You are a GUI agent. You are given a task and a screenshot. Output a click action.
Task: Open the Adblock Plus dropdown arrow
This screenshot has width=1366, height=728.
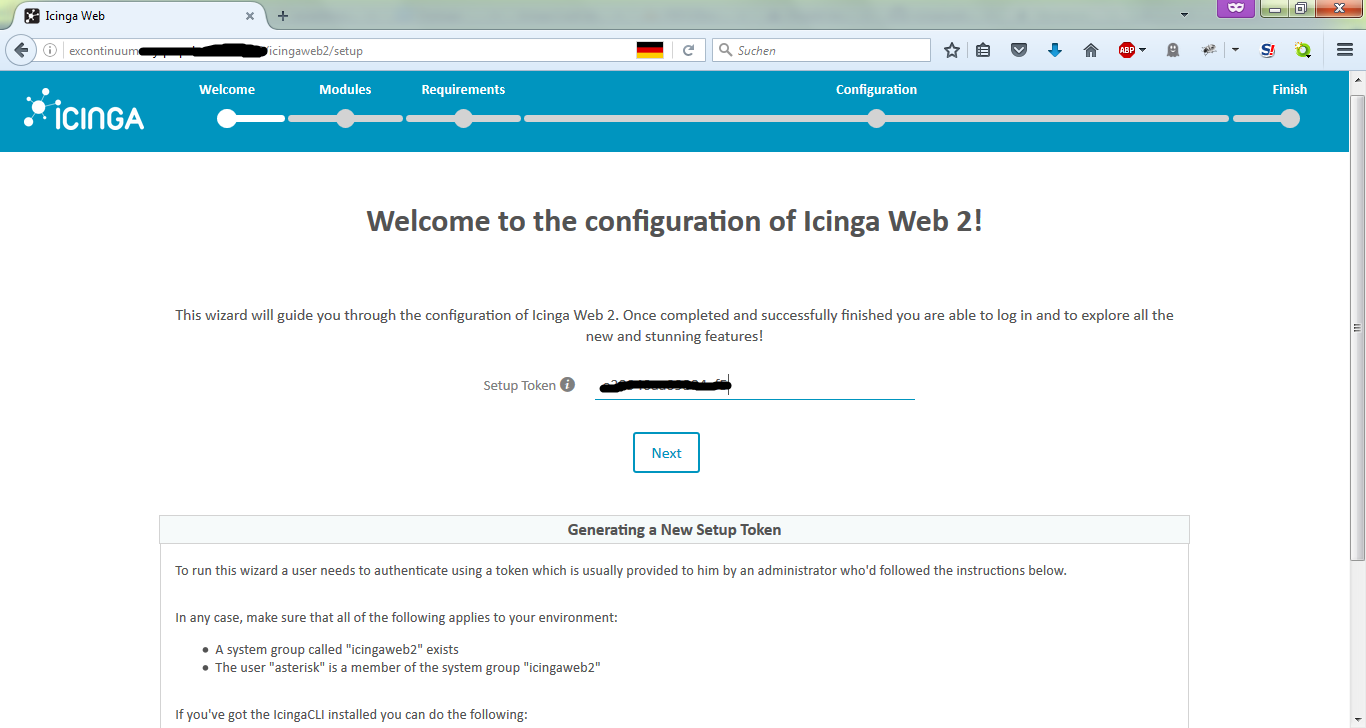(1143, 50)
